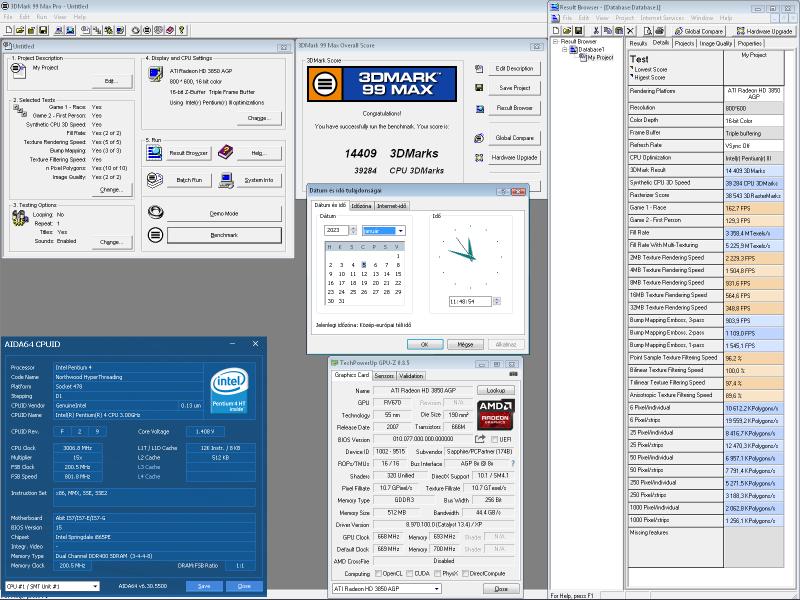The width and height of the screenshot is (800, 600).
Task: Click New document icon in Result Browser toolbar
Action: 556,31
